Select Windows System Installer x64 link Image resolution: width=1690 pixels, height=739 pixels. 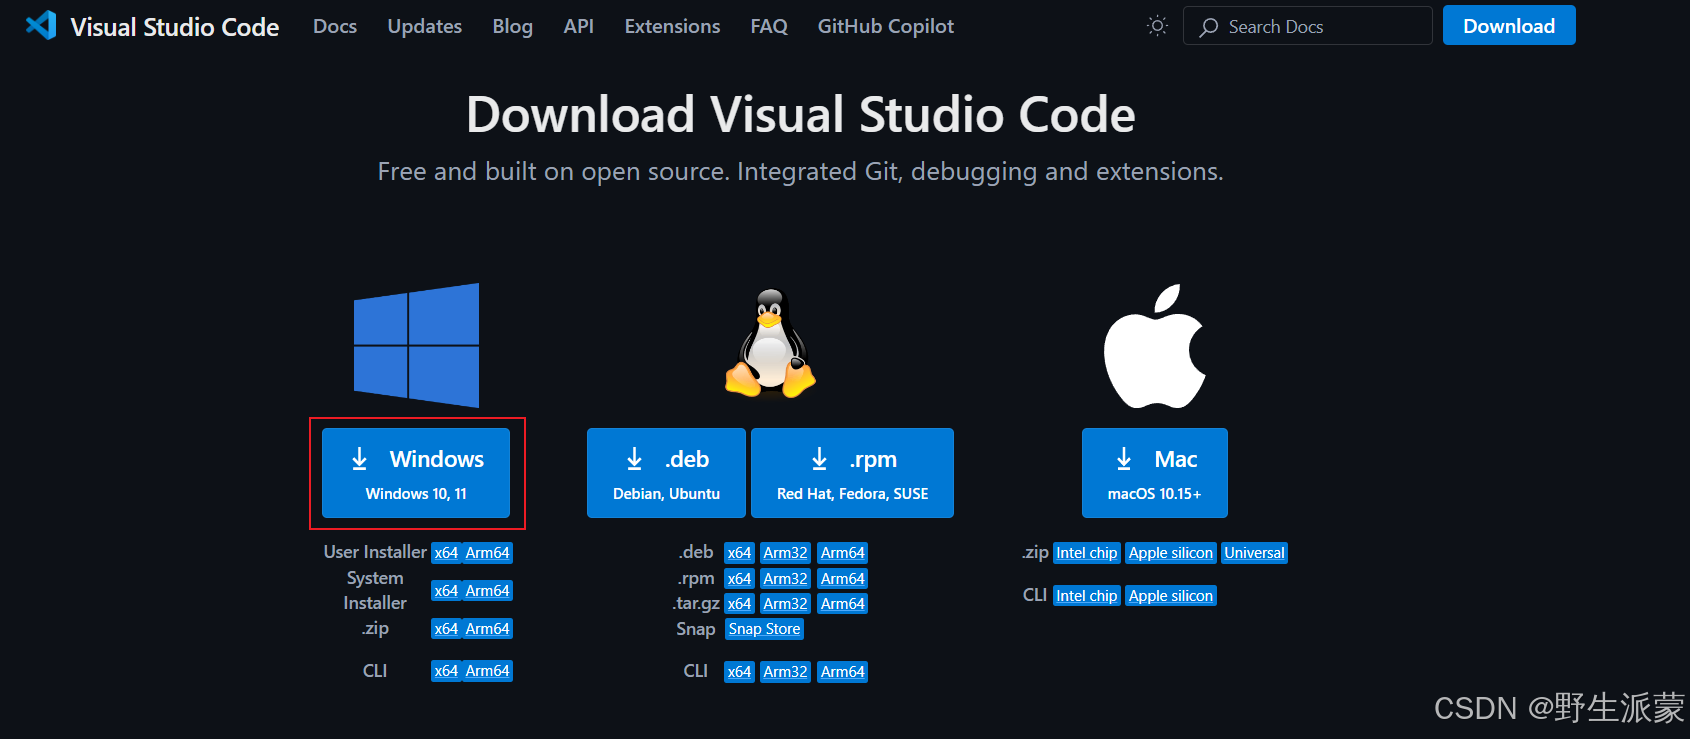(x=446, y=591)
